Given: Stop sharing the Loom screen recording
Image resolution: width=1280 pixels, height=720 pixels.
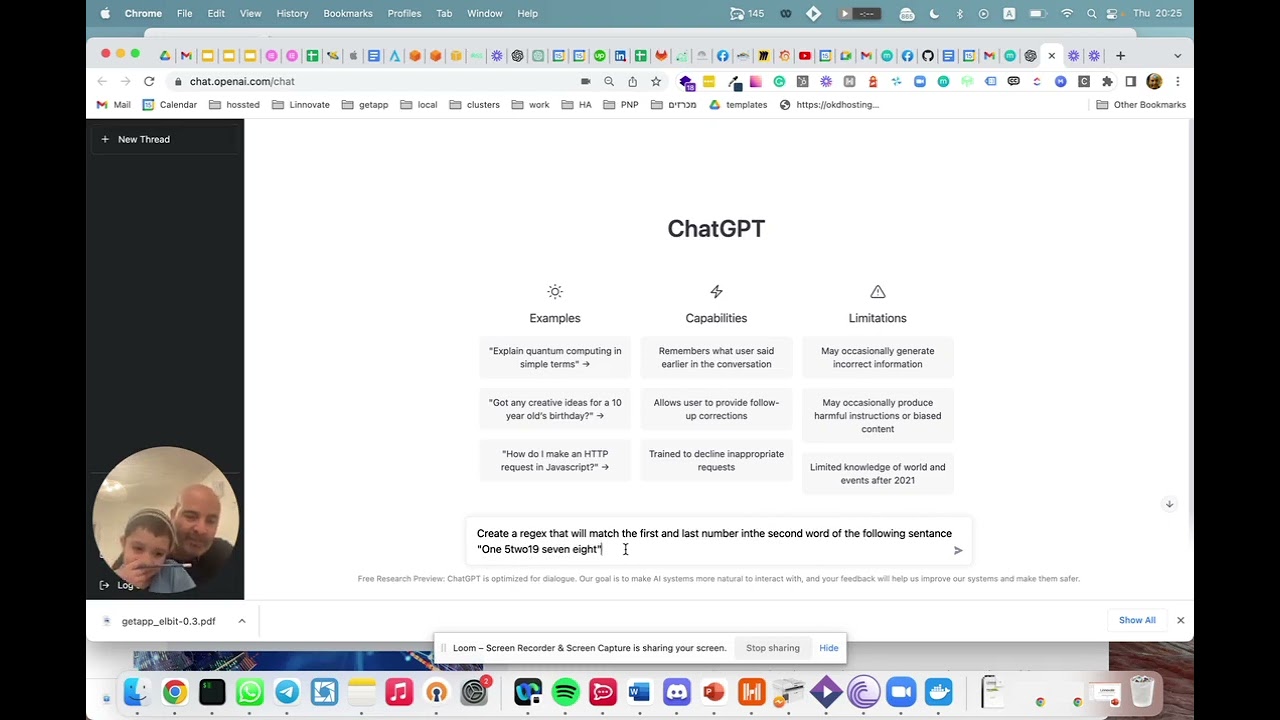Looking at the screenshot, I should (x=772, y=648).
